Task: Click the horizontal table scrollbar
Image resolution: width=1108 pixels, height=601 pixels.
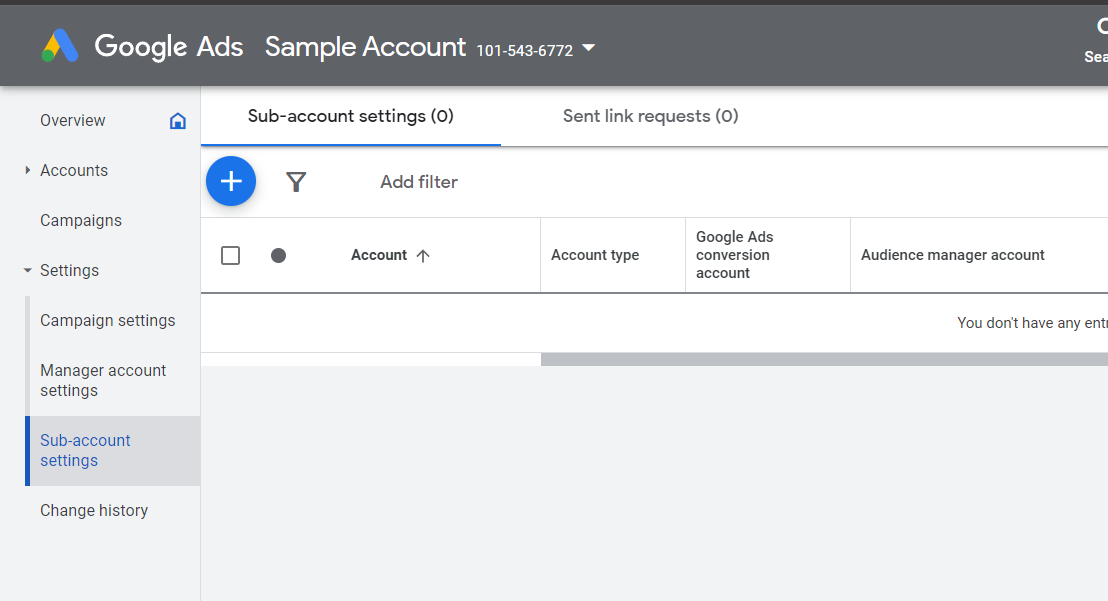Action: point(824,359)
